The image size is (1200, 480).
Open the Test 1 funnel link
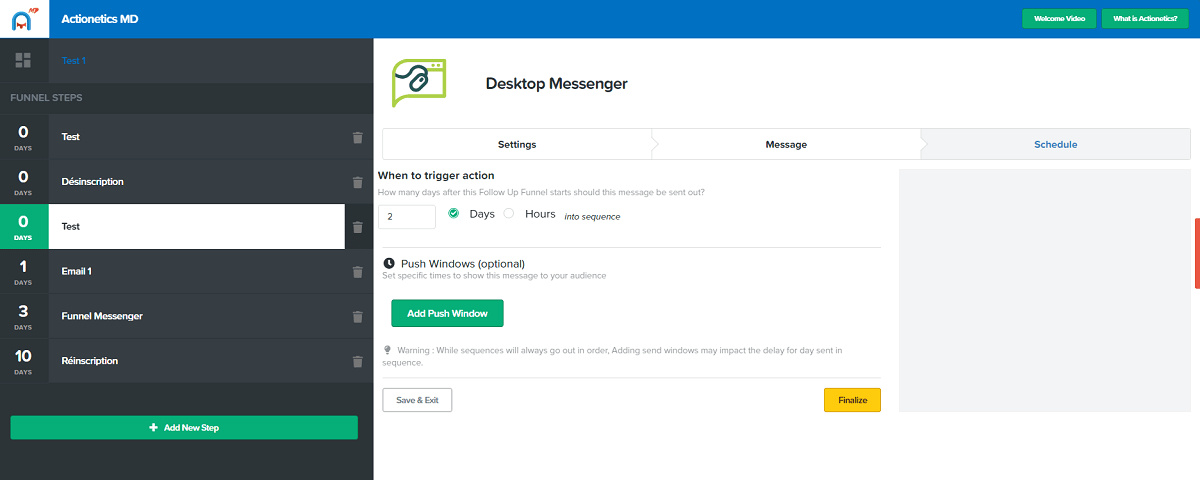point(74,61)
